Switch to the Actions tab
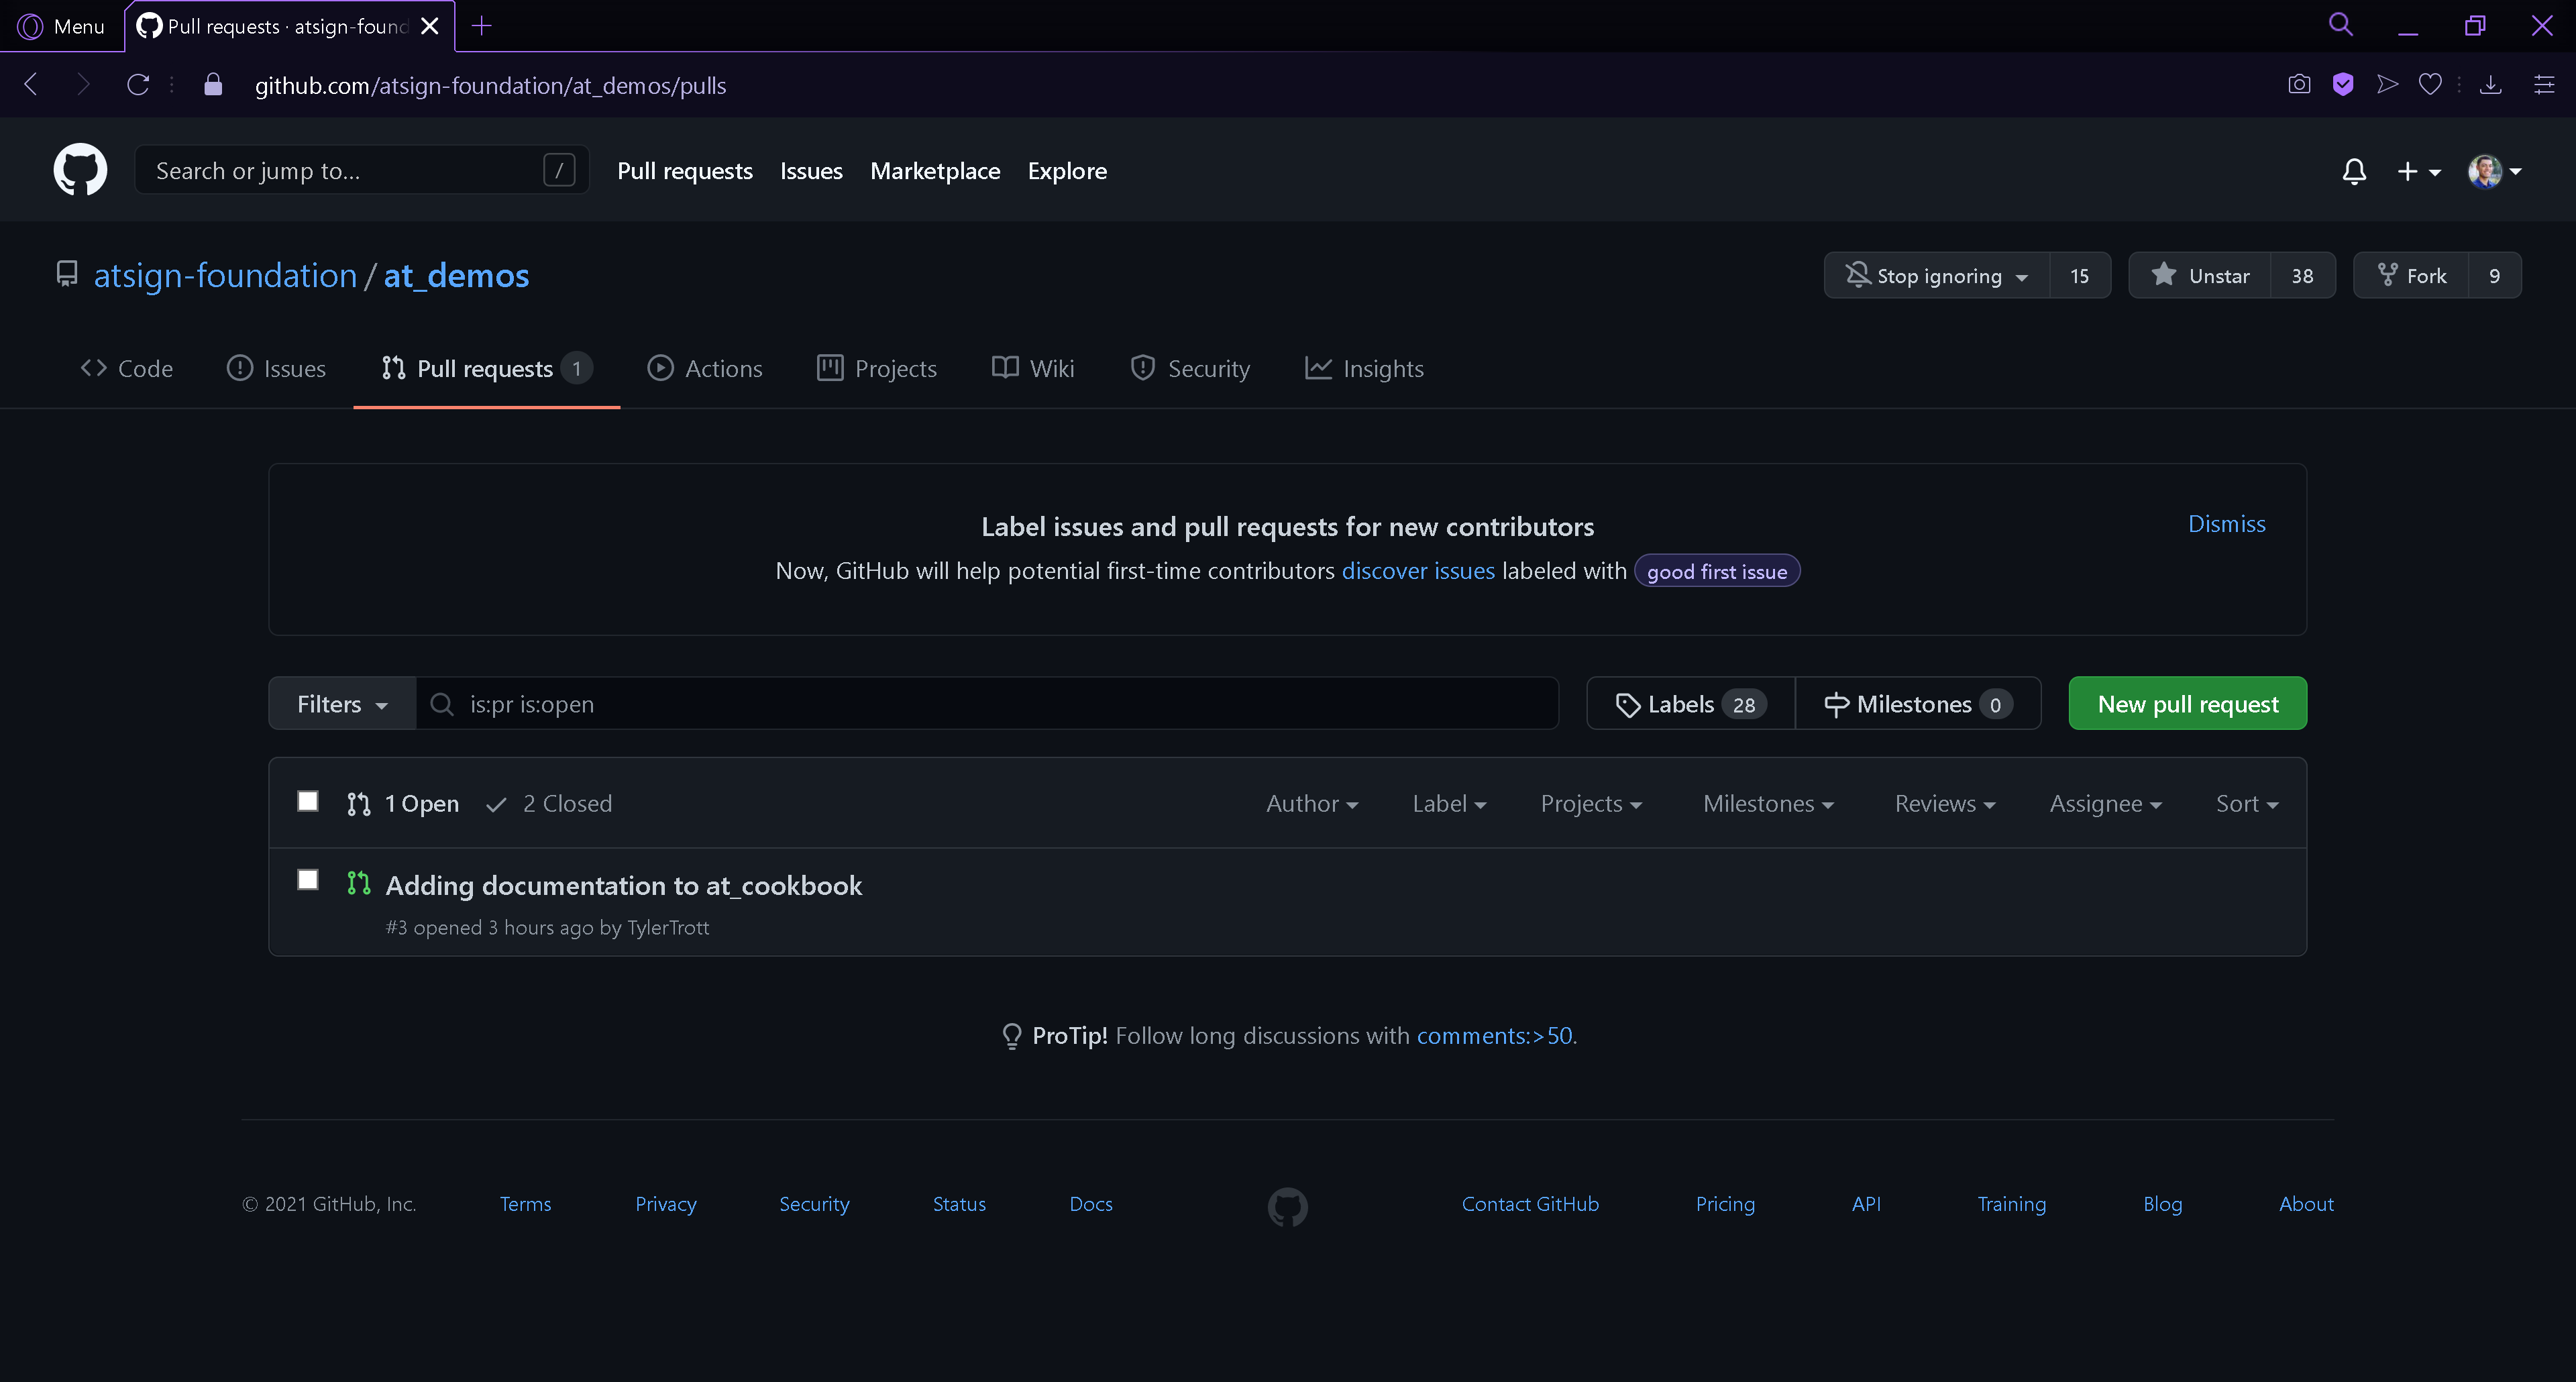This screenshot has width=2576, height=1382. point(705,368)
